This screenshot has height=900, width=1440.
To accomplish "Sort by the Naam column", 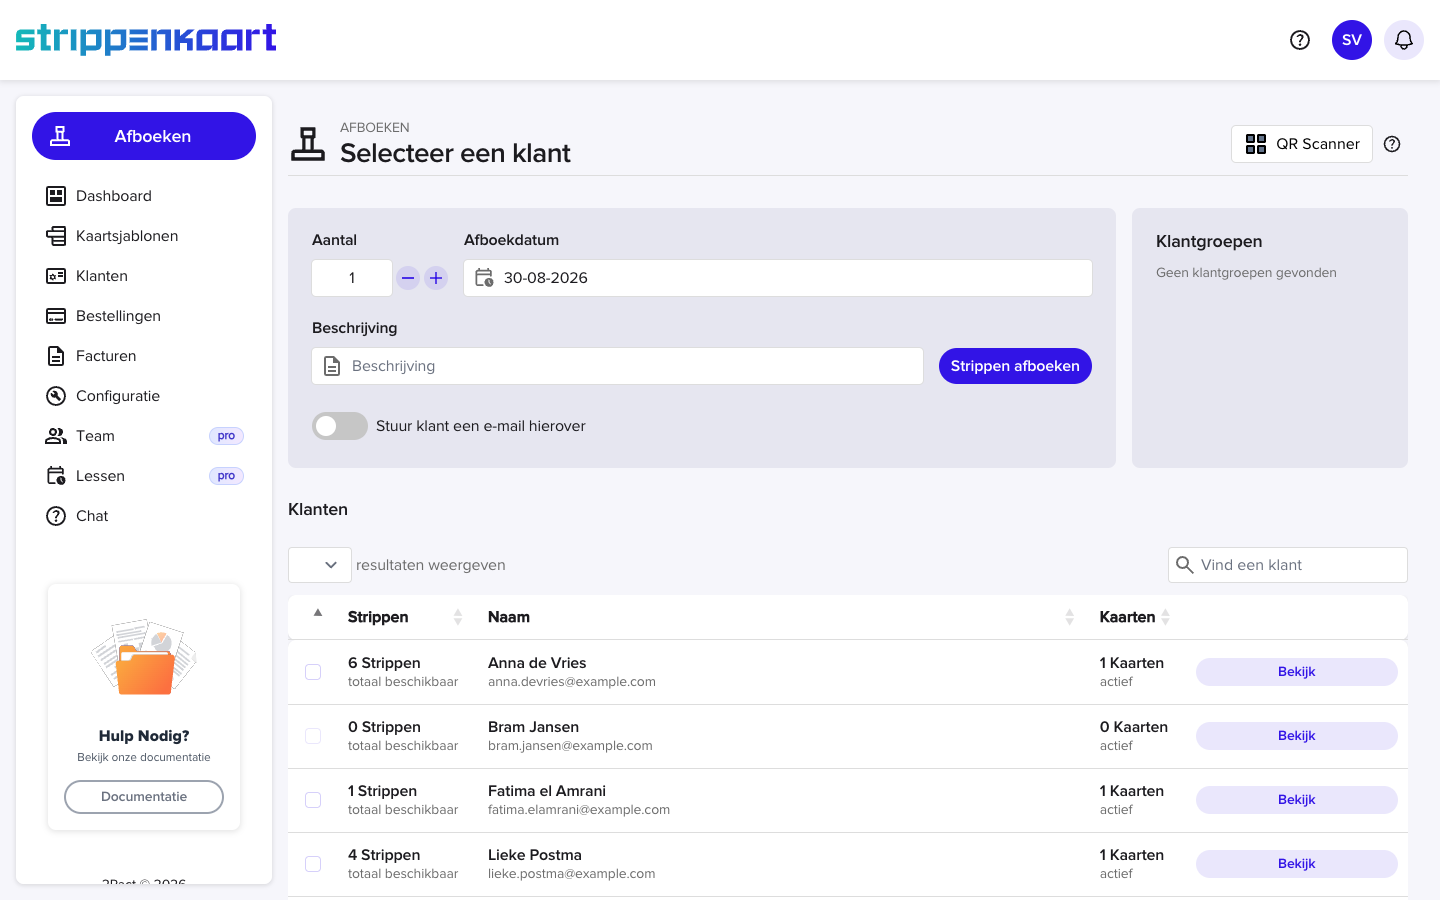I will 780,617.
